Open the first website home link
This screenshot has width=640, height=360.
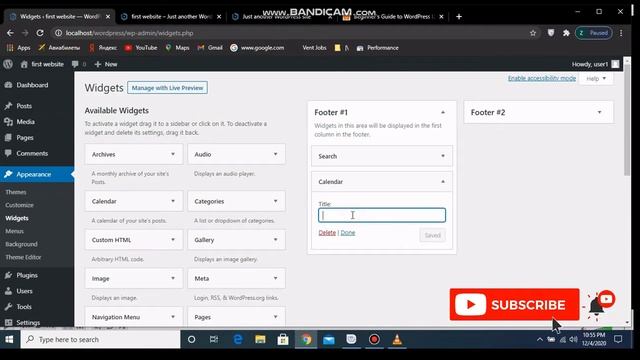[x=42, y=64]
